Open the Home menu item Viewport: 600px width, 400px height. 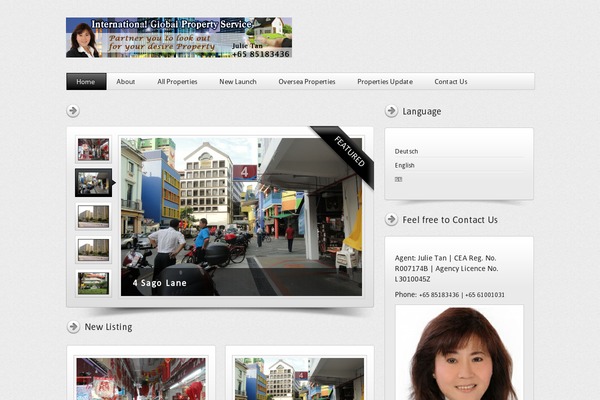(x=86, y=82)
